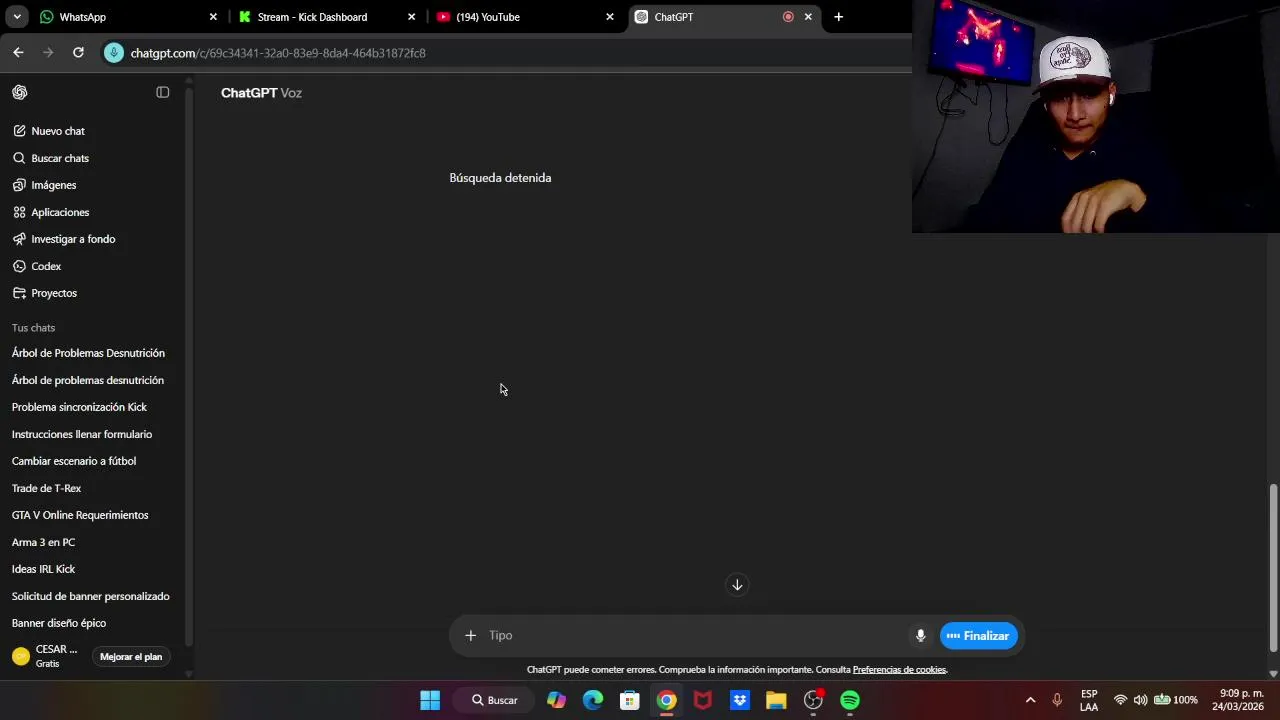Screen dimensions: 1280x720
Task: Open chat Instrucciones llenar formulario
Action: [82, 434]
